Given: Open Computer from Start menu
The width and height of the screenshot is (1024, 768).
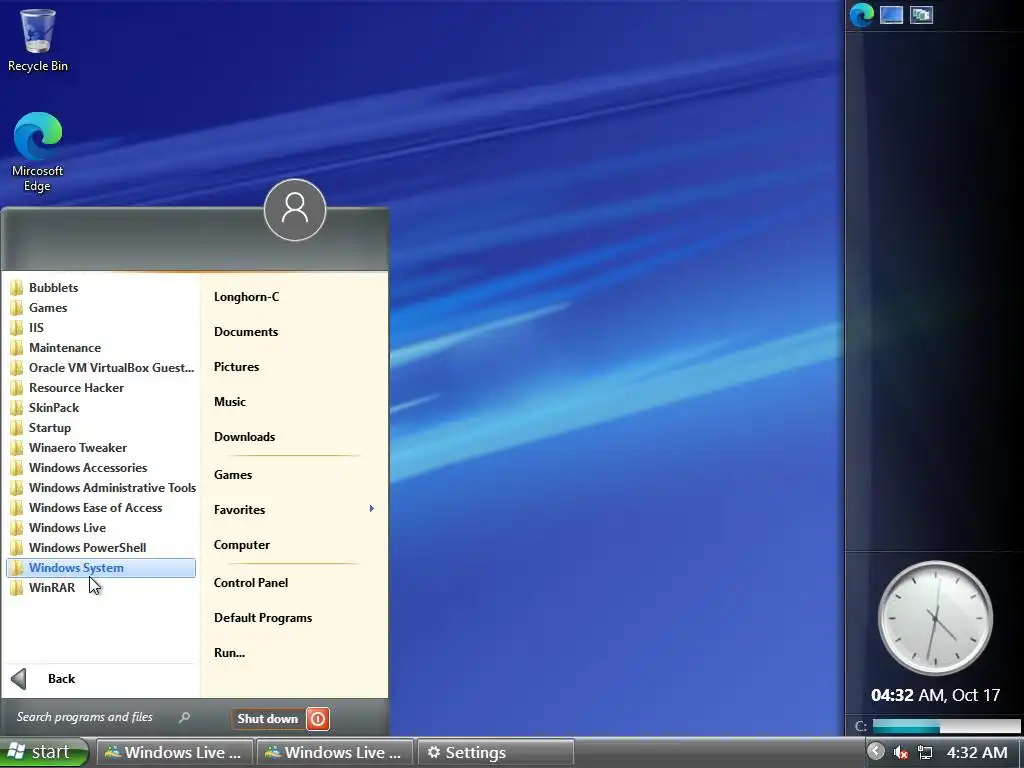Looking at the screenshot, I should (x=242, y=545).
